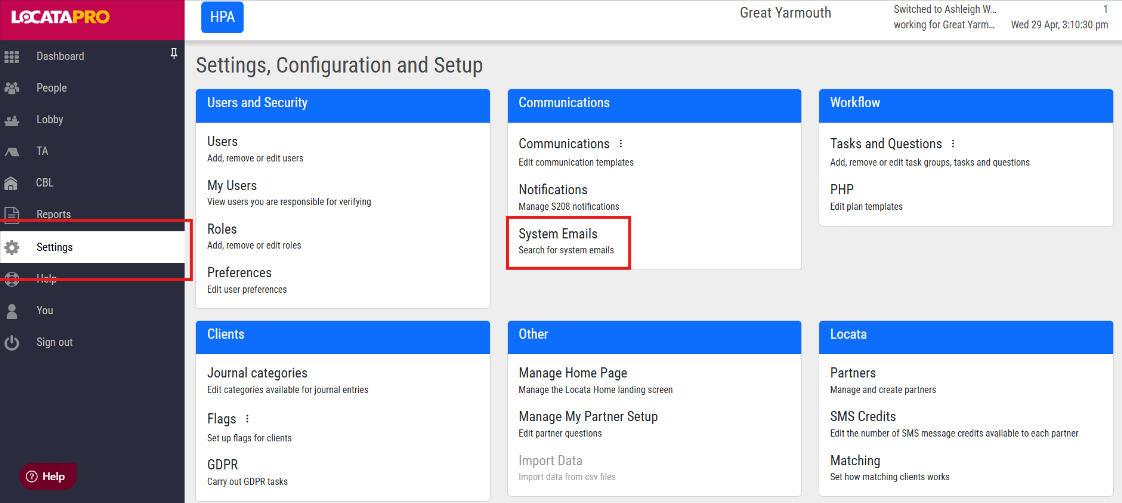Click the Reports document icon
Image resolution: width=1122 pixels, height=503 pixels.
[11, 215]
